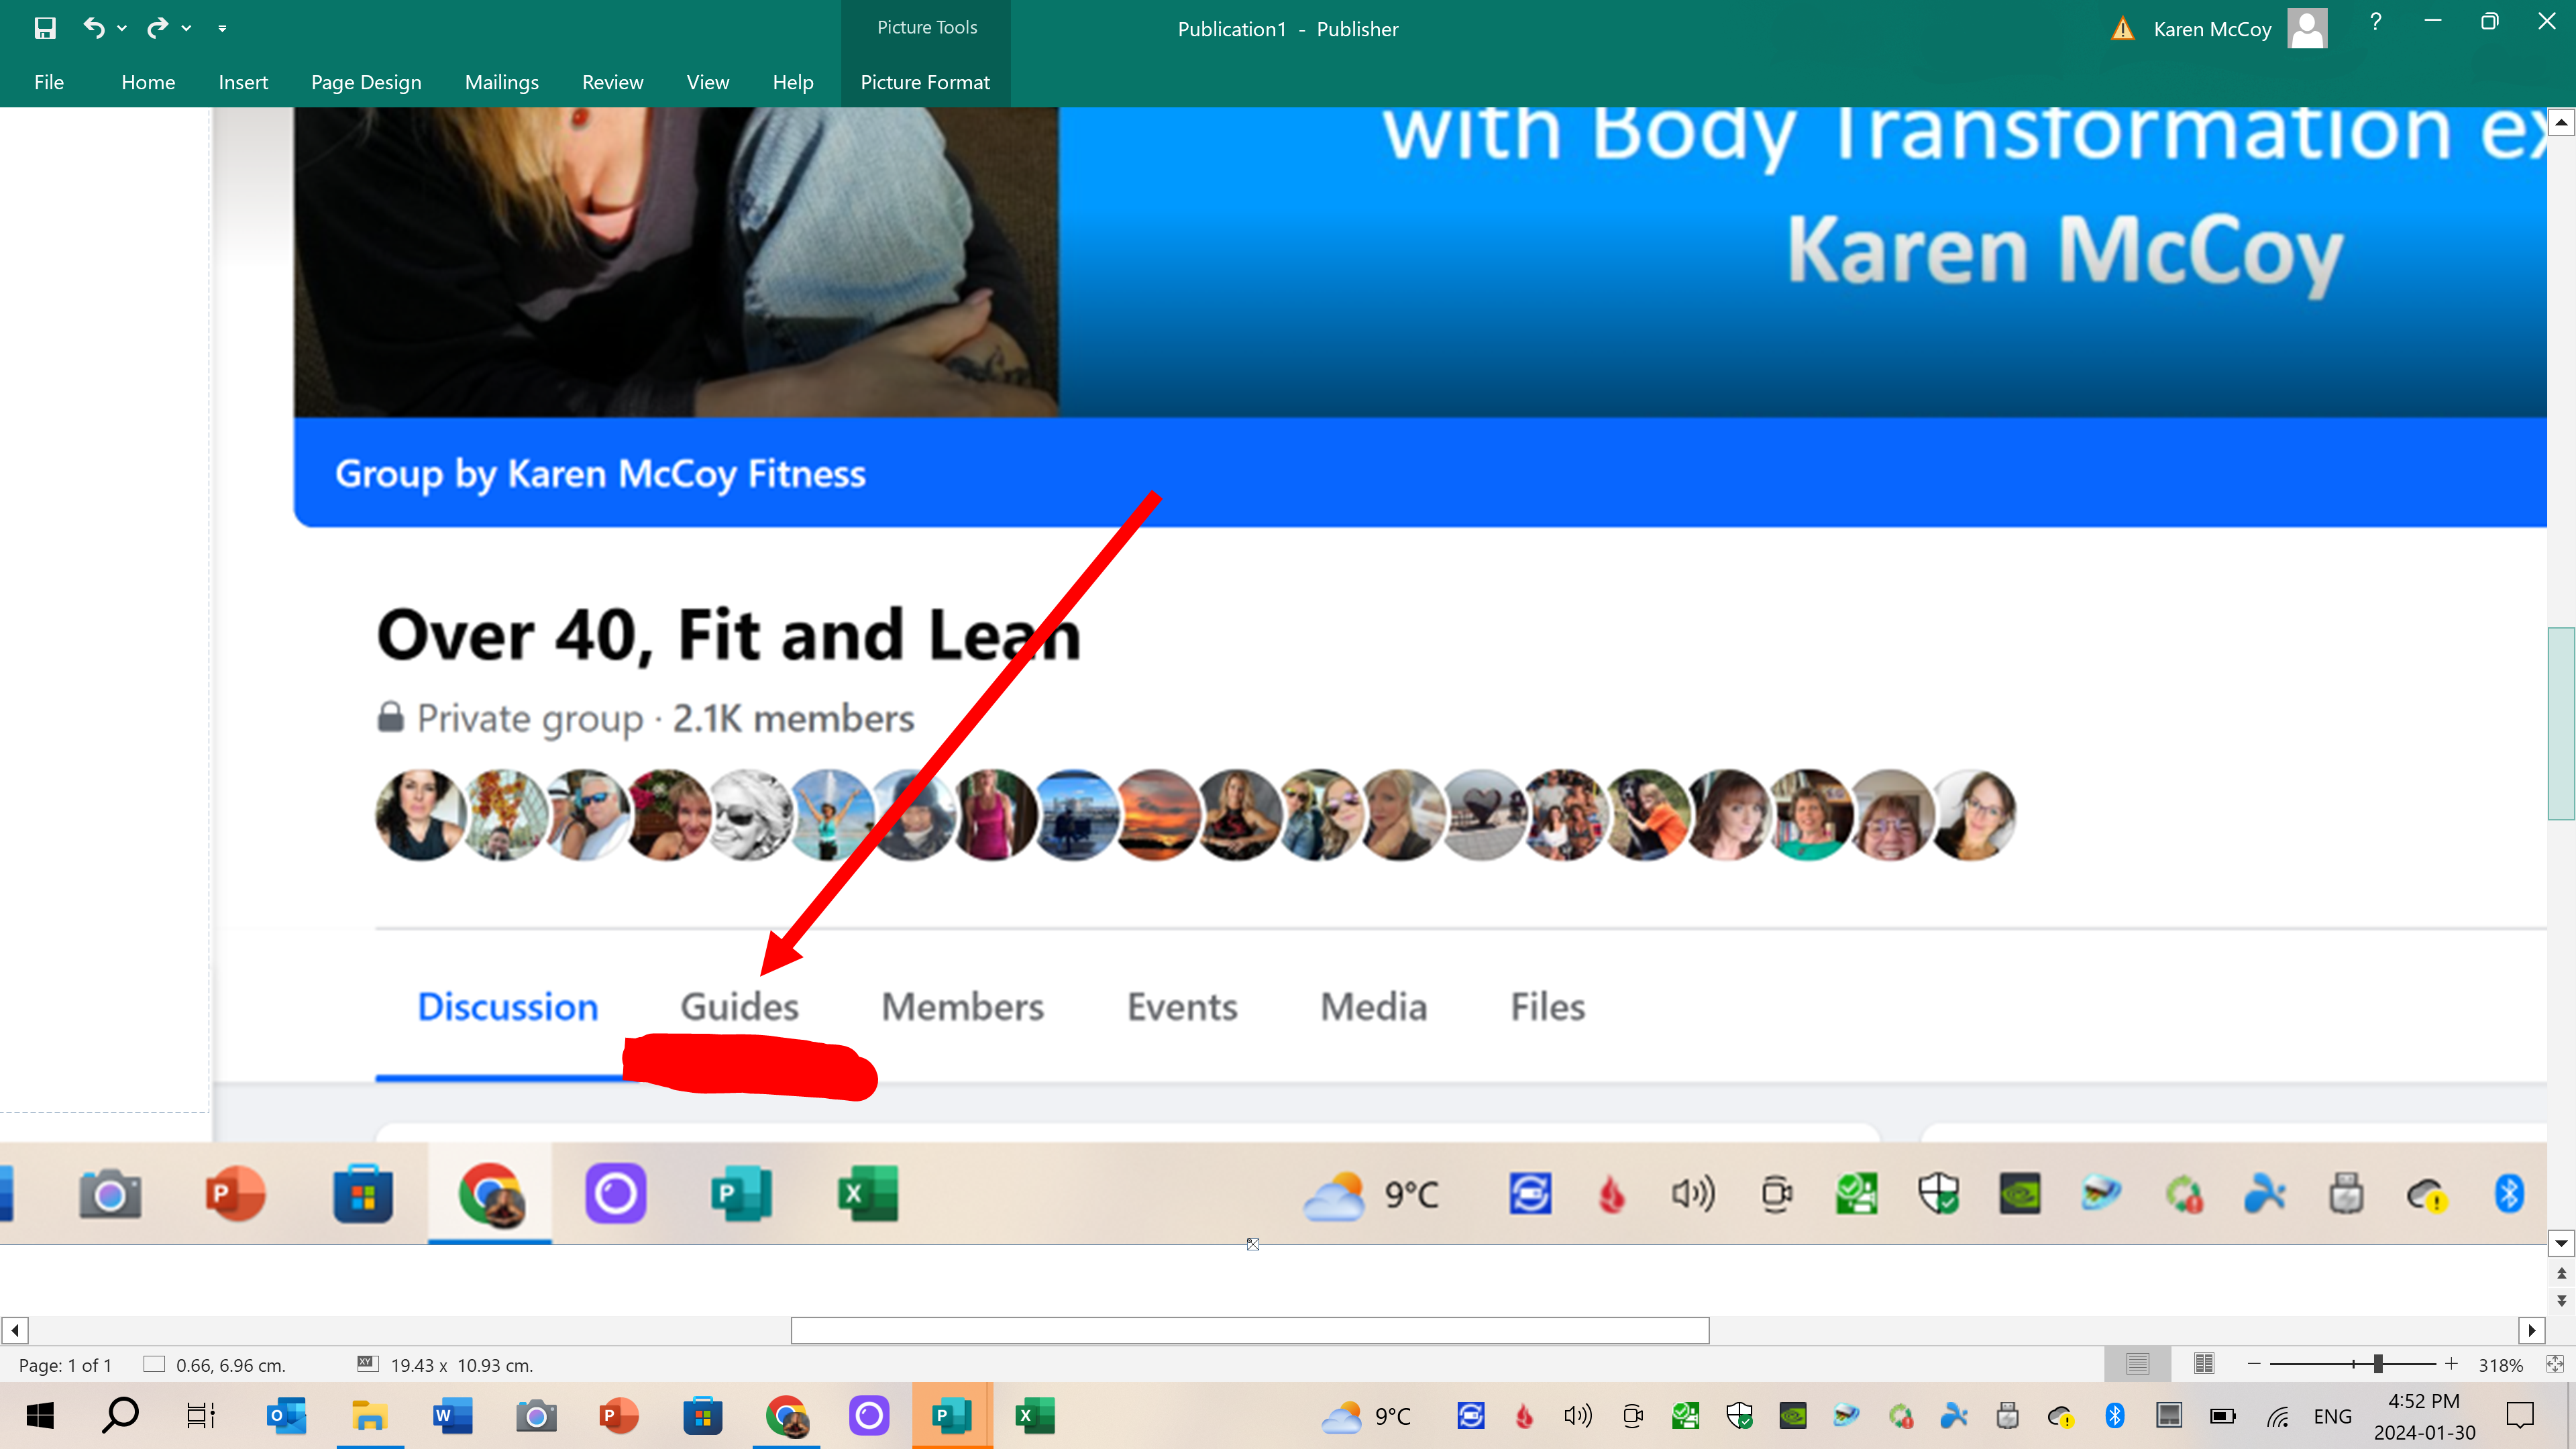Screen dimensions: 2576x1449
Task: Click the zoom out minus icon
Action: pyautogui.click(x=2254, y=1364)
